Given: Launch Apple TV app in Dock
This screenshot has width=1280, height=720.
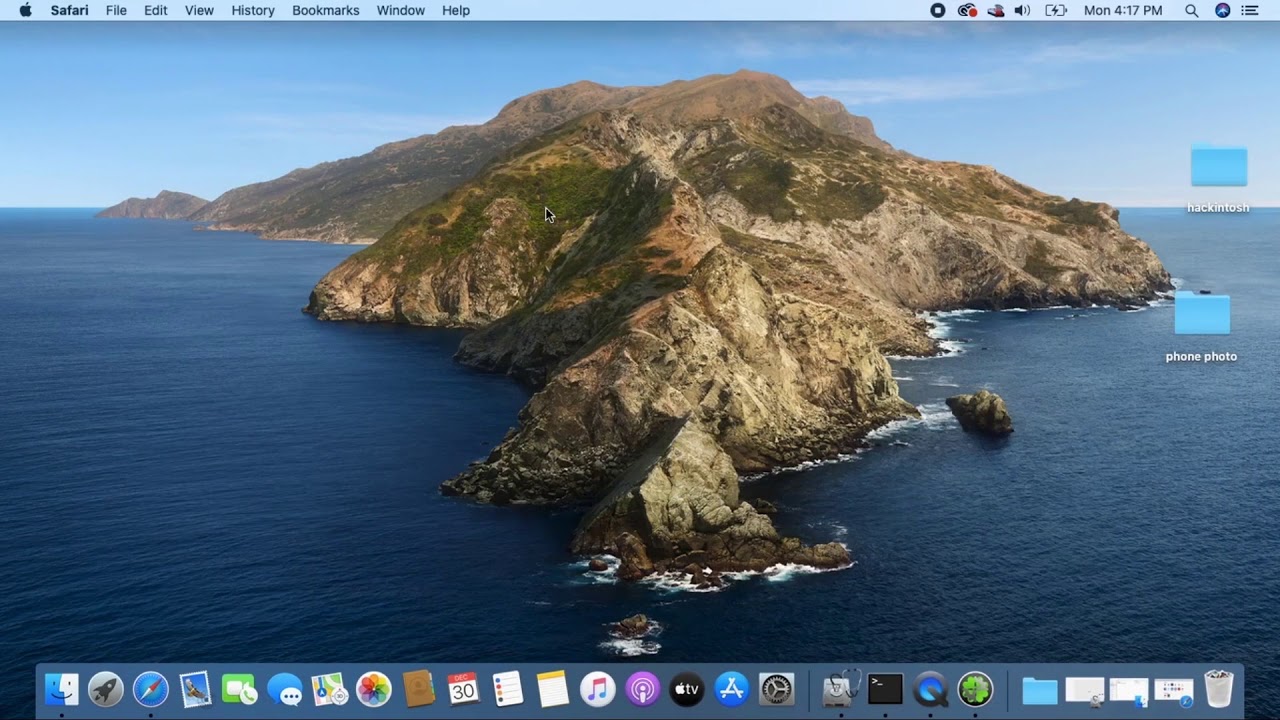Looking at the screenshot, I should 687,689.
